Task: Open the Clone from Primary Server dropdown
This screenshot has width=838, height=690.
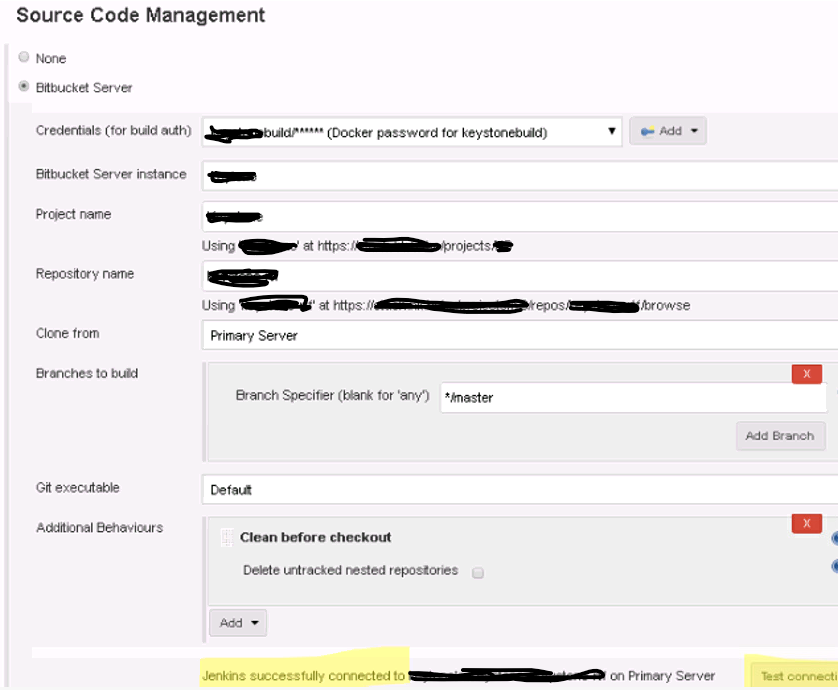Action: [x=518, y=335]
